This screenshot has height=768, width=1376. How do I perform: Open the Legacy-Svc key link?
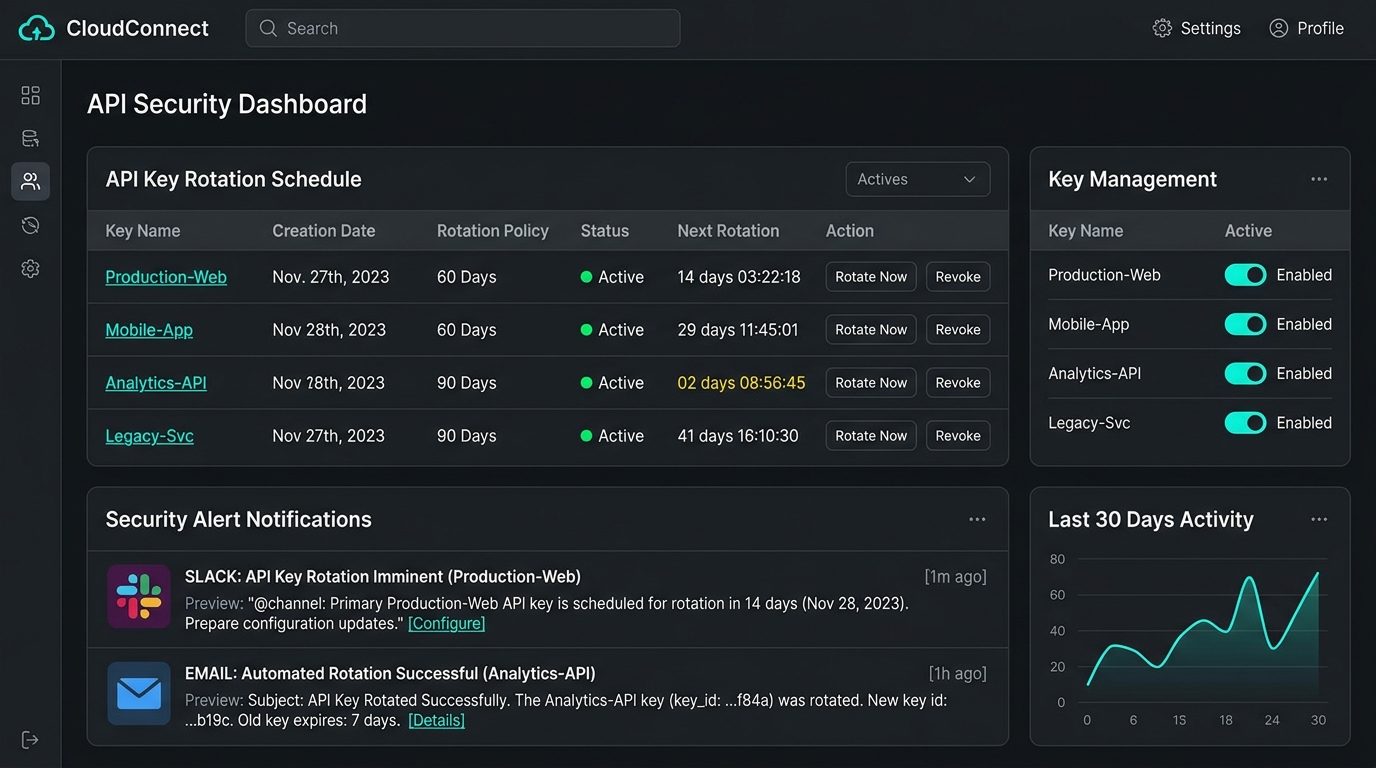tap(149, 436)
